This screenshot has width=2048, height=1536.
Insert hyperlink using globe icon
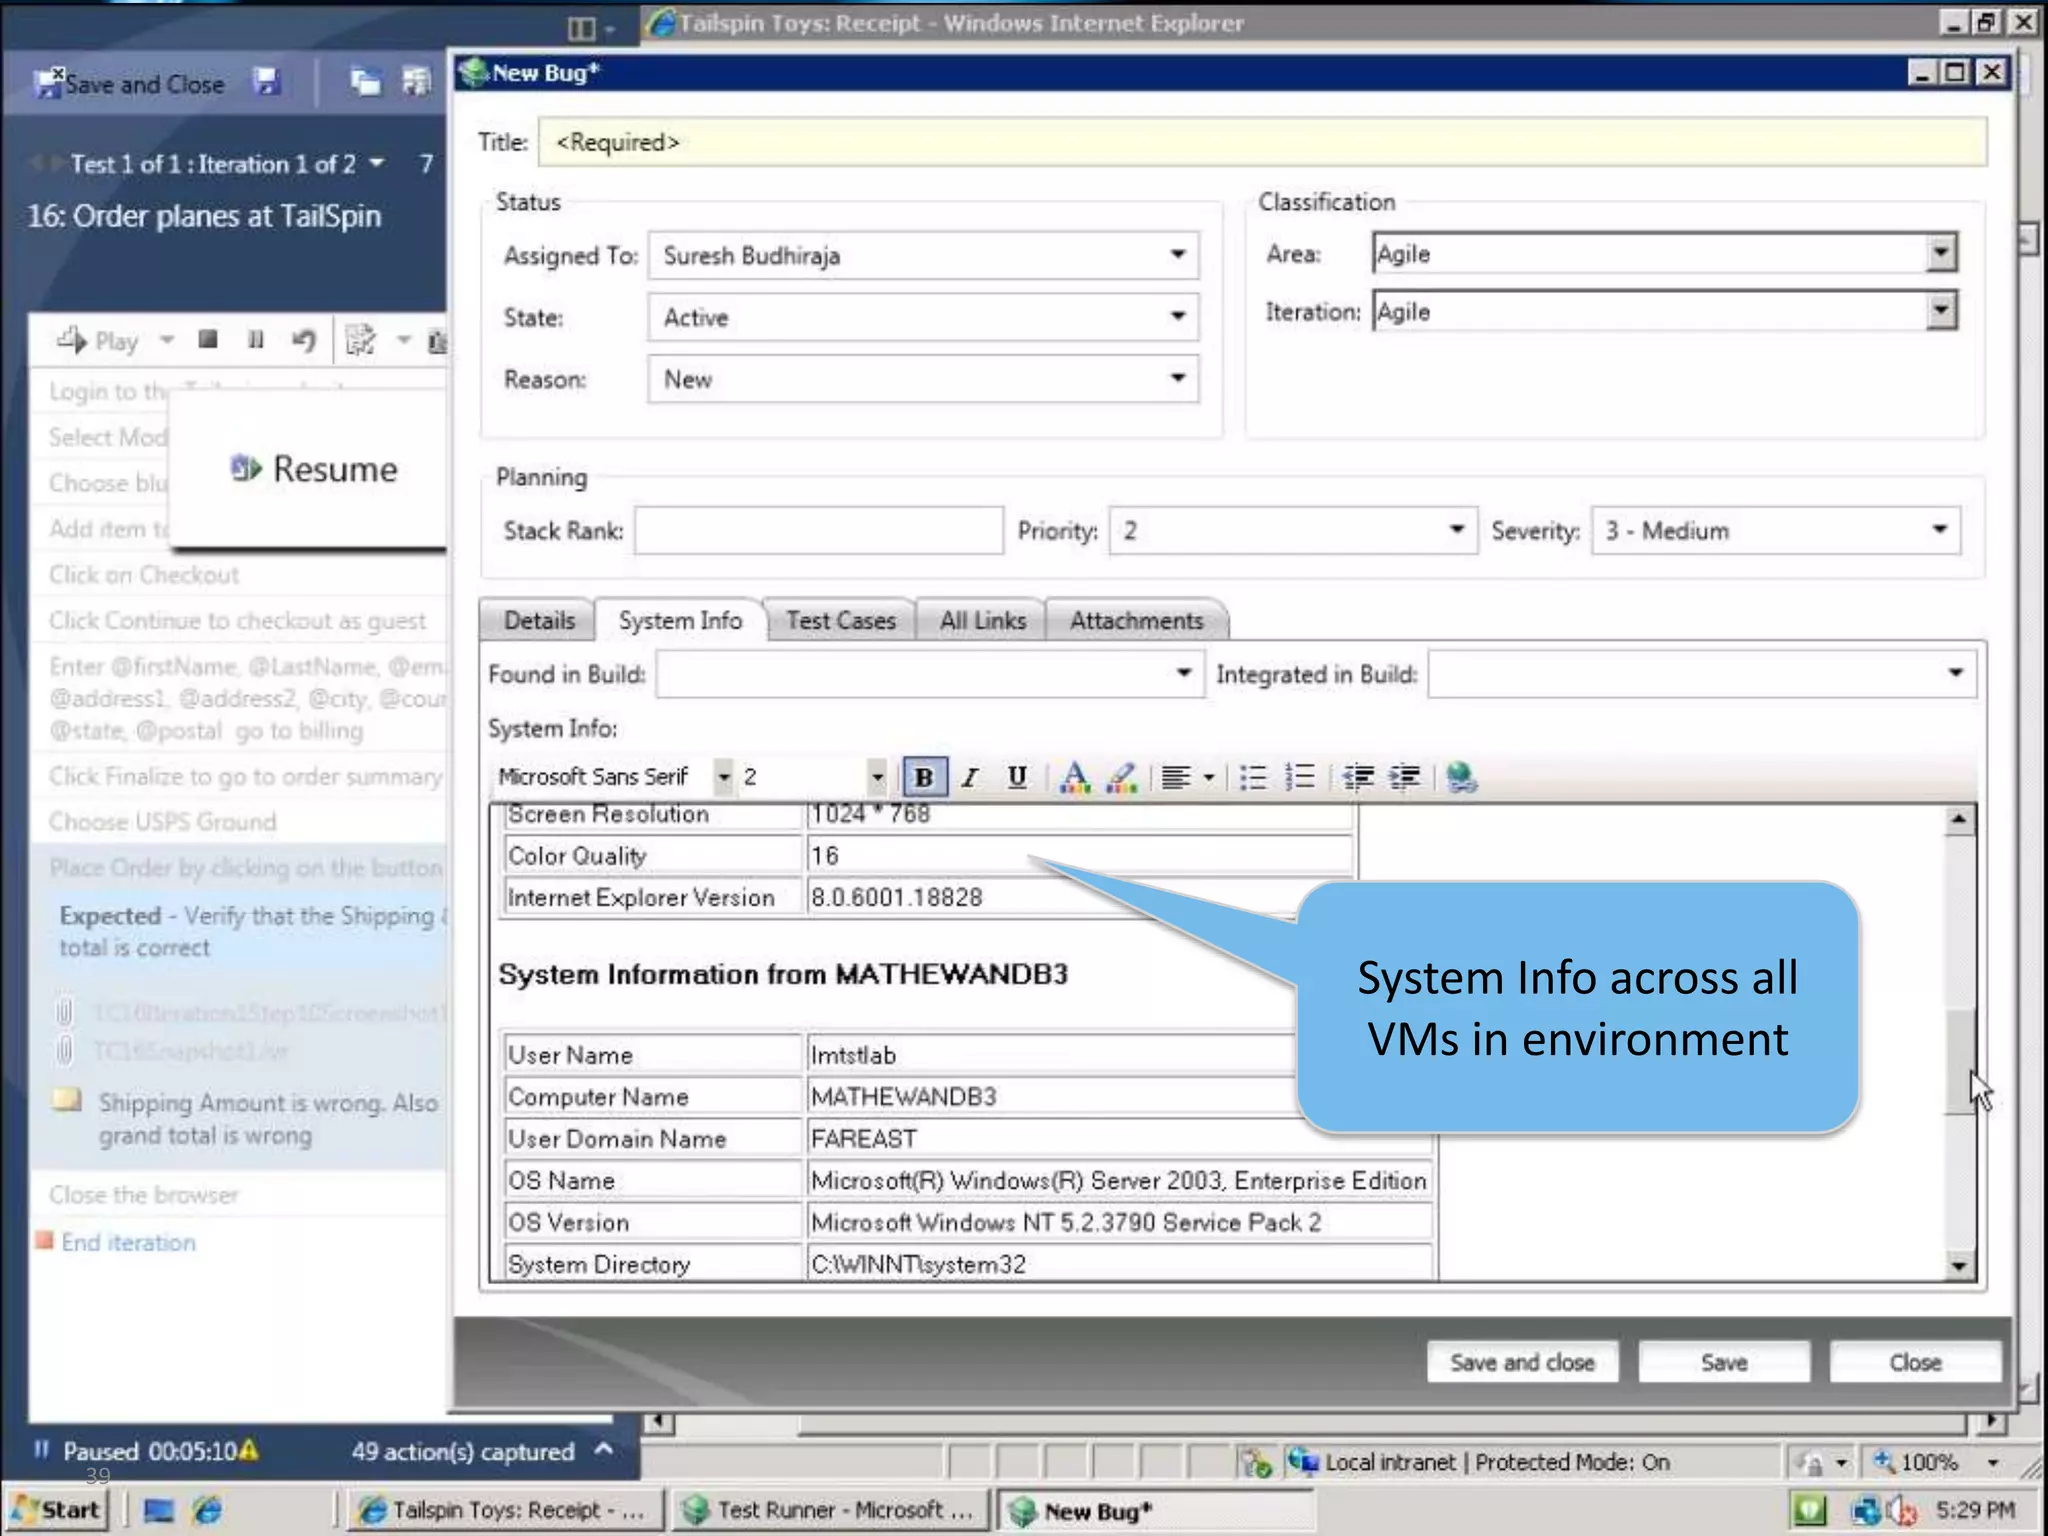click(1461, 777)
